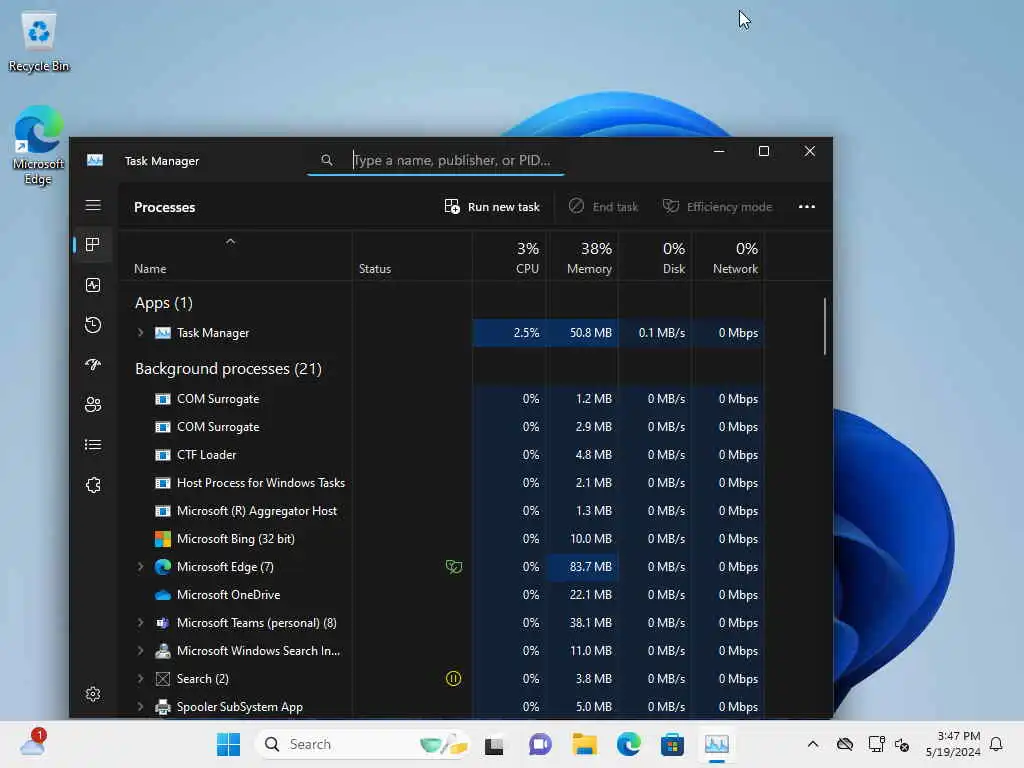
Task: Click the 38.1 MB memory cell for Teams
Action: [583, 623]
